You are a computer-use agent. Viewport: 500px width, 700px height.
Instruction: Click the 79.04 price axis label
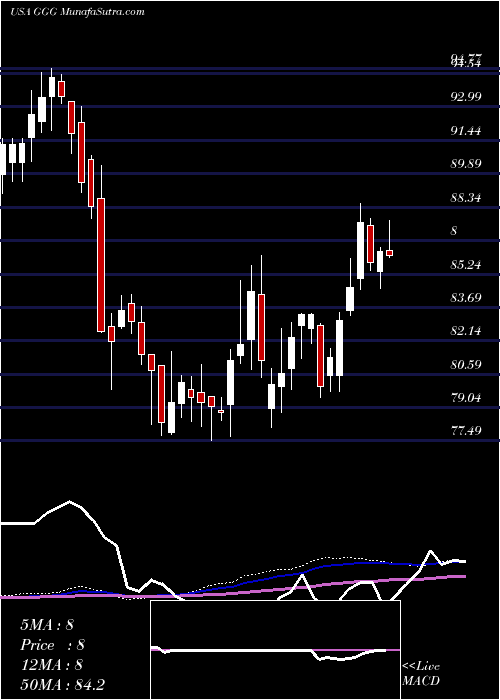pos(466,398)
